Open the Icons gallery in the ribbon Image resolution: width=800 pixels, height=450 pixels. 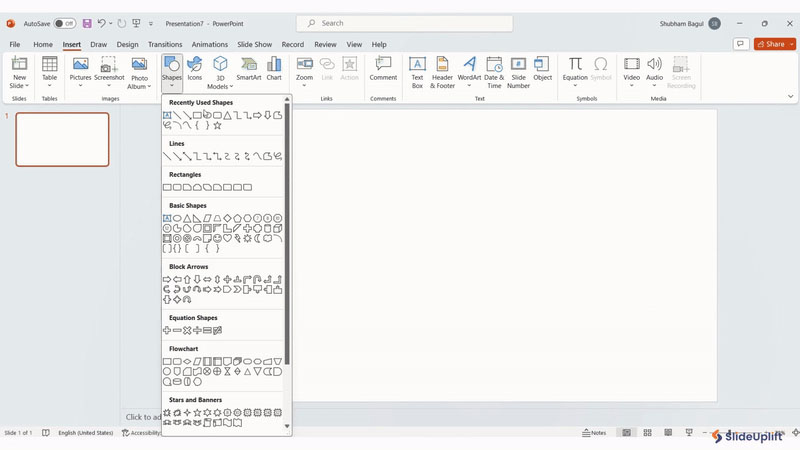(194, 69)
